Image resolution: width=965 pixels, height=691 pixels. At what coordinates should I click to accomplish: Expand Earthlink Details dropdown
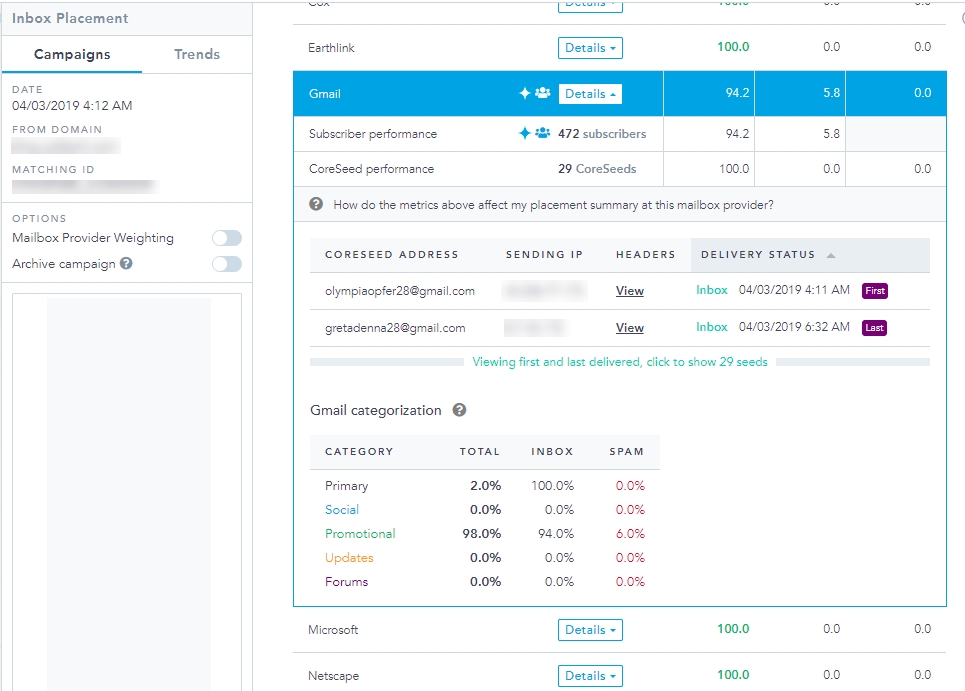click(x=590, y=47)
